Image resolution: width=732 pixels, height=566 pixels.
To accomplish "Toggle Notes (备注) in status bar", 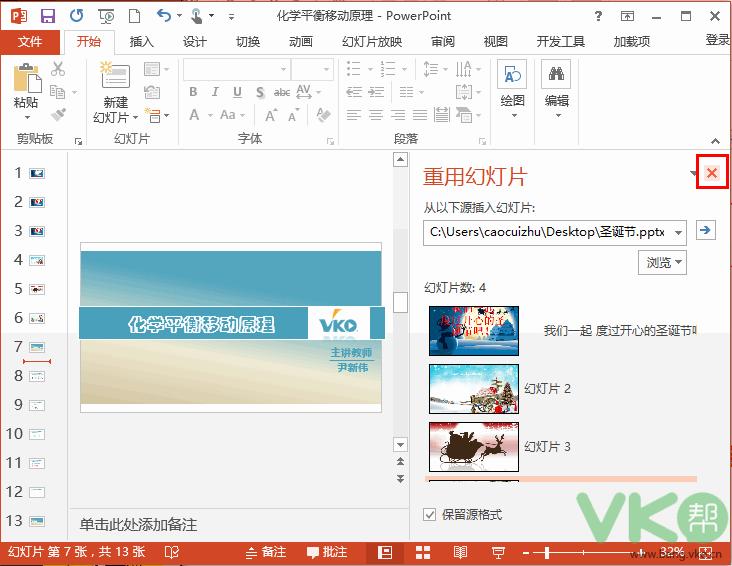I will (266, 552).
